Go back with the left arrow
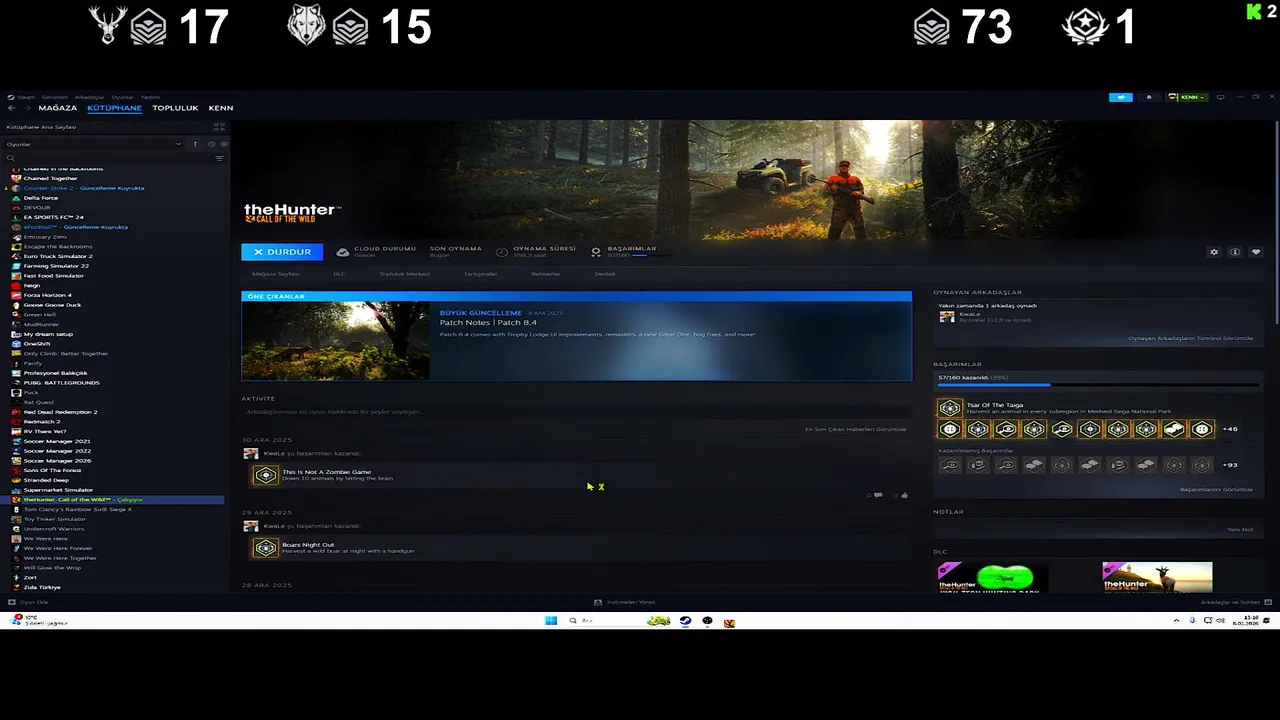The width and height of the screenshot is (1280, 720). [11, 108]
